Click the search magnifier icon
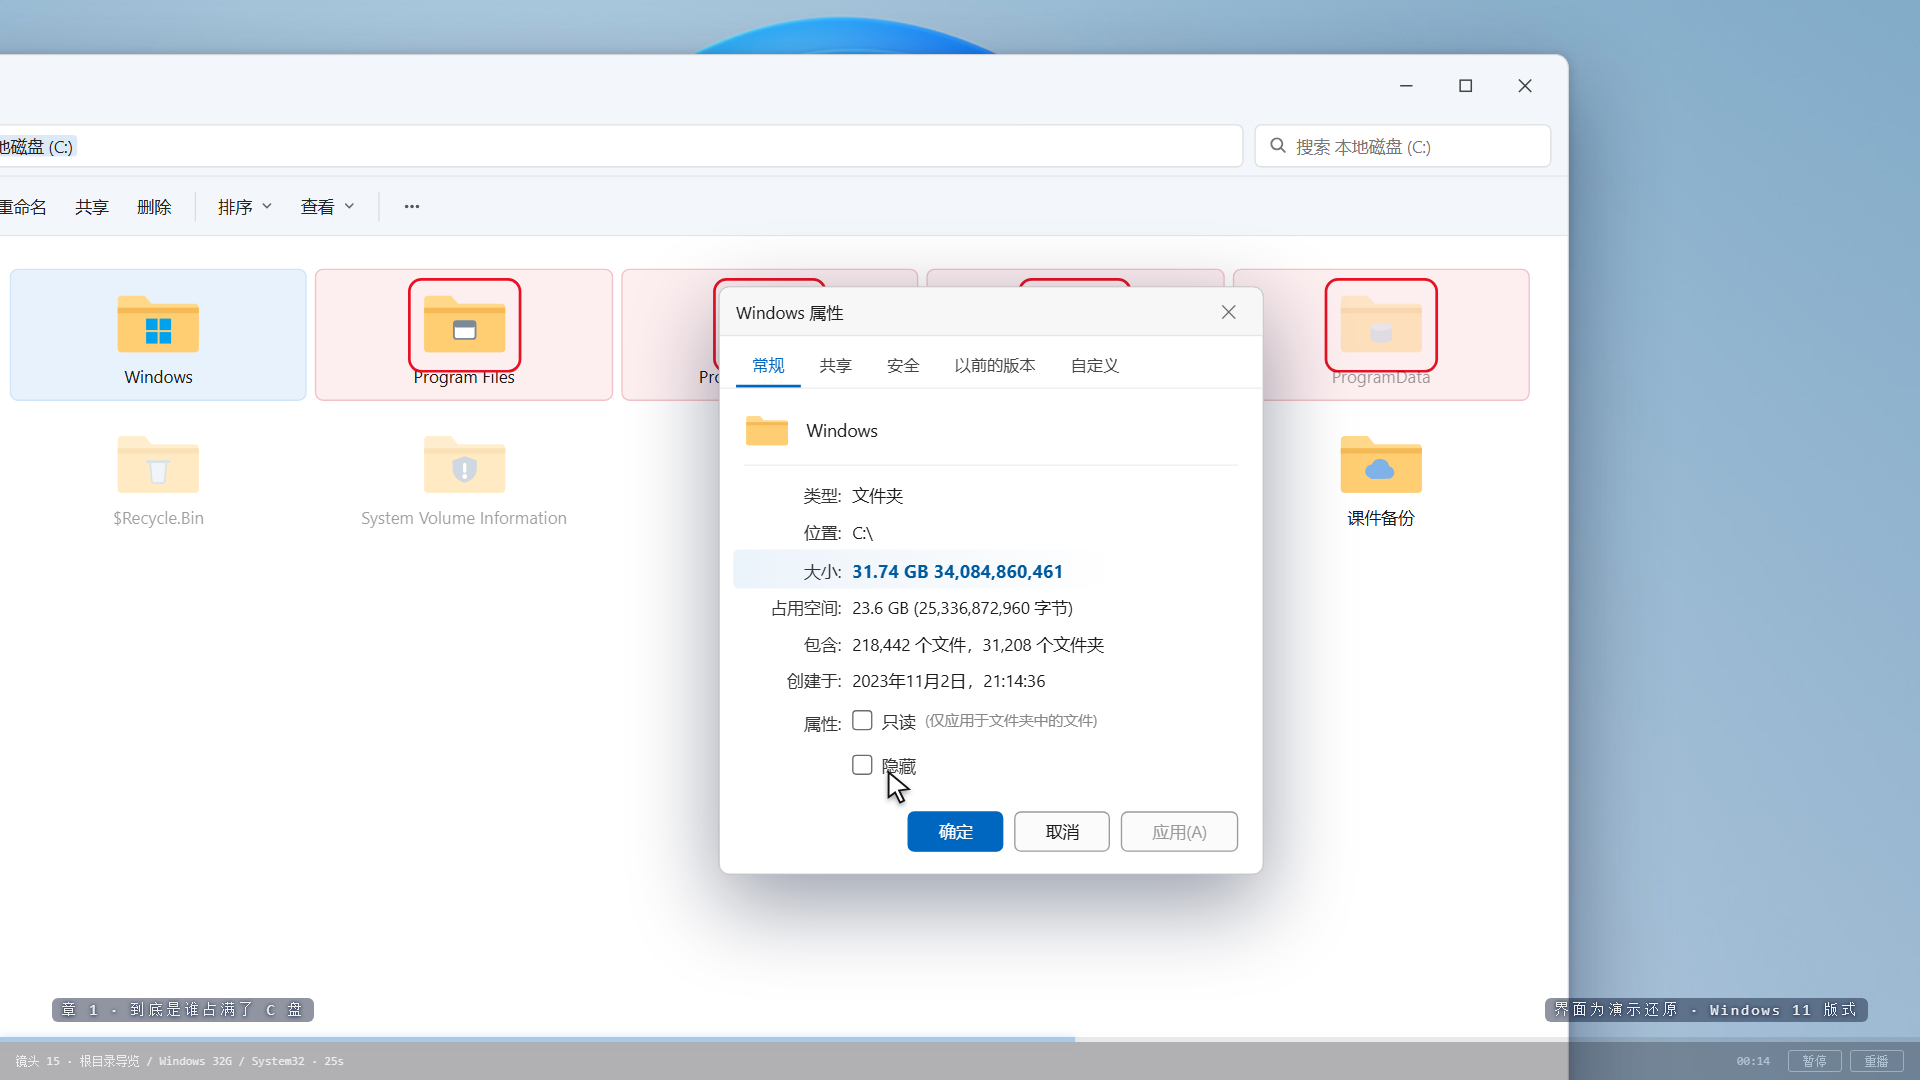 (1278, 146)
